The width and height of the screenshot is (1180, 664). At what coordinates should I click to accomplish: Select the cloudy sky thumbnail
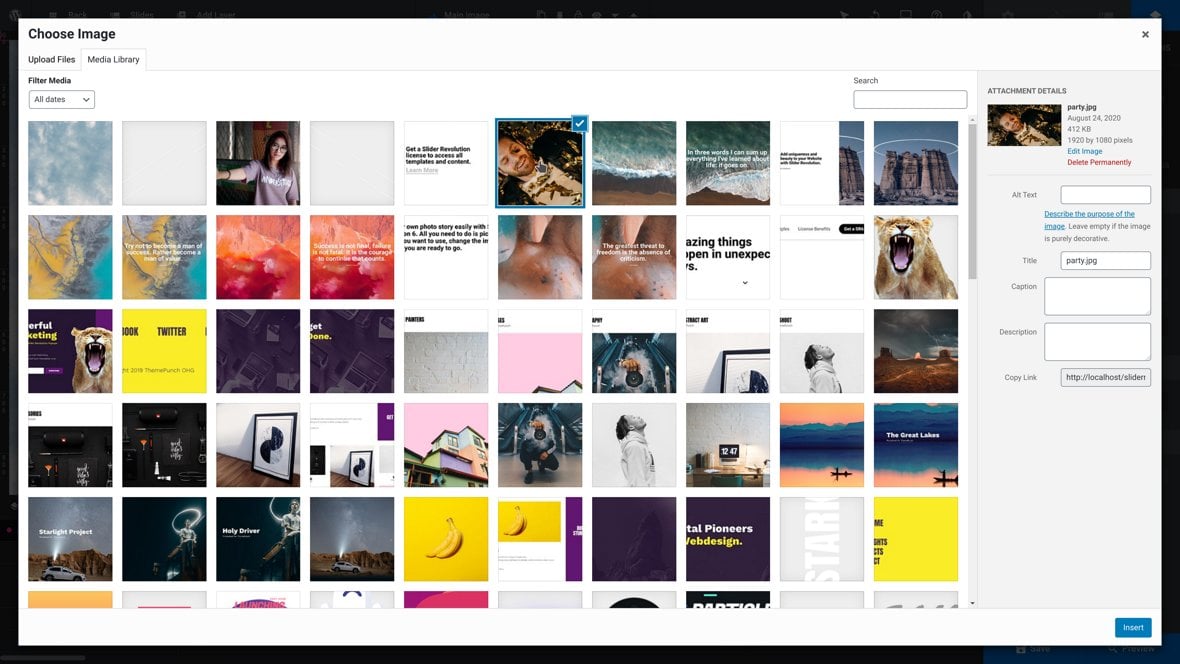(70, 163)
